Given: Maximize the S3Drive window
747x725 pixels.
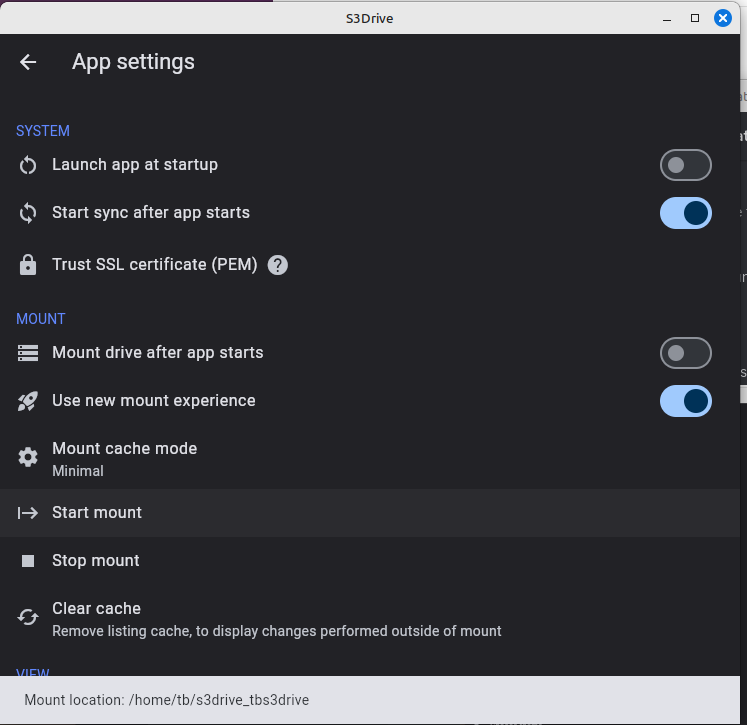Looking at the screenshot, I should (x=695, y=18).
